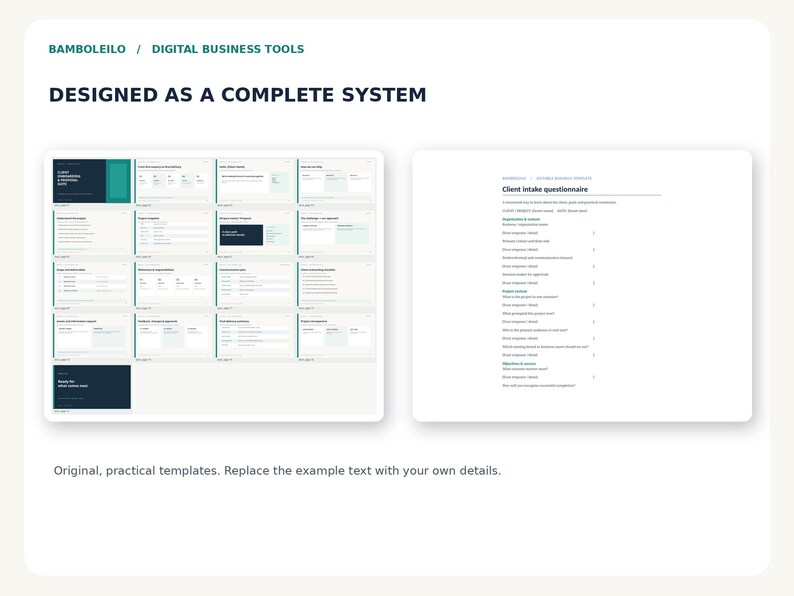Open the Hello, (Client Name) slide thumbnail
The height and width of the screenshot is (596, 794).
coord(255,181)
